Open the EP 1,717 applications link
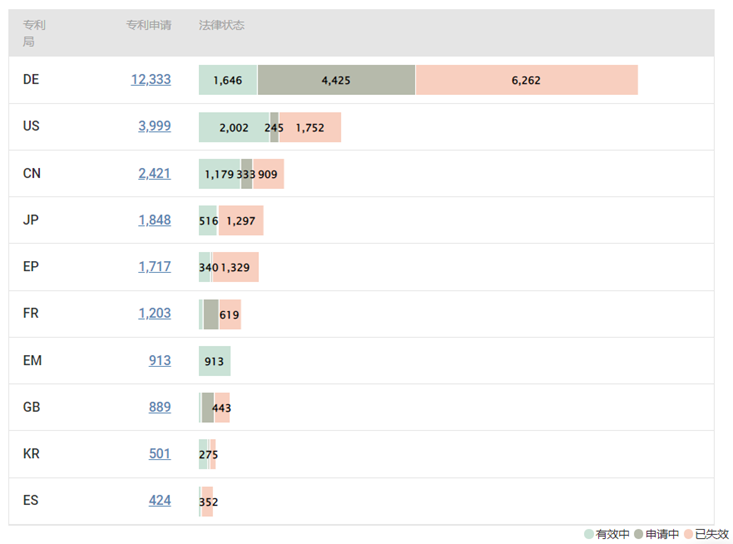Image resolution: width=733 pixels, height=544 pixels. coord(154,267)
